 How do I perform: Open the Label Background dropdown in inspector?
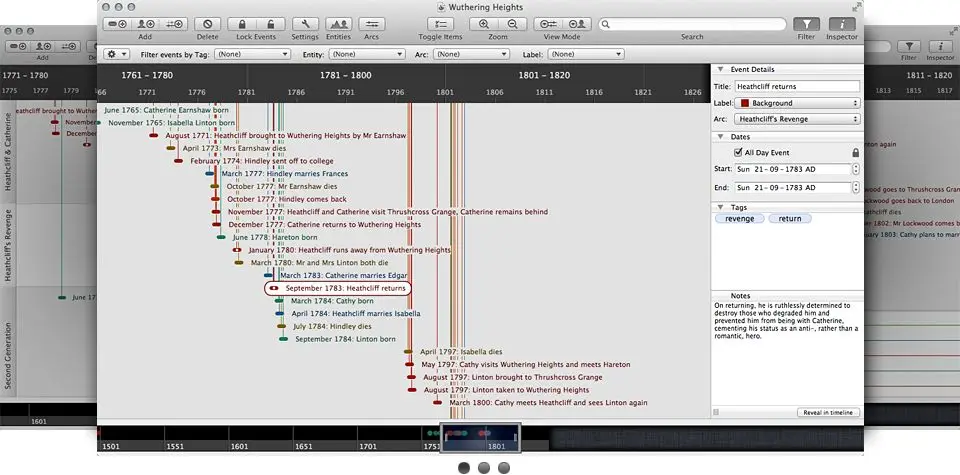pos(798,103)
